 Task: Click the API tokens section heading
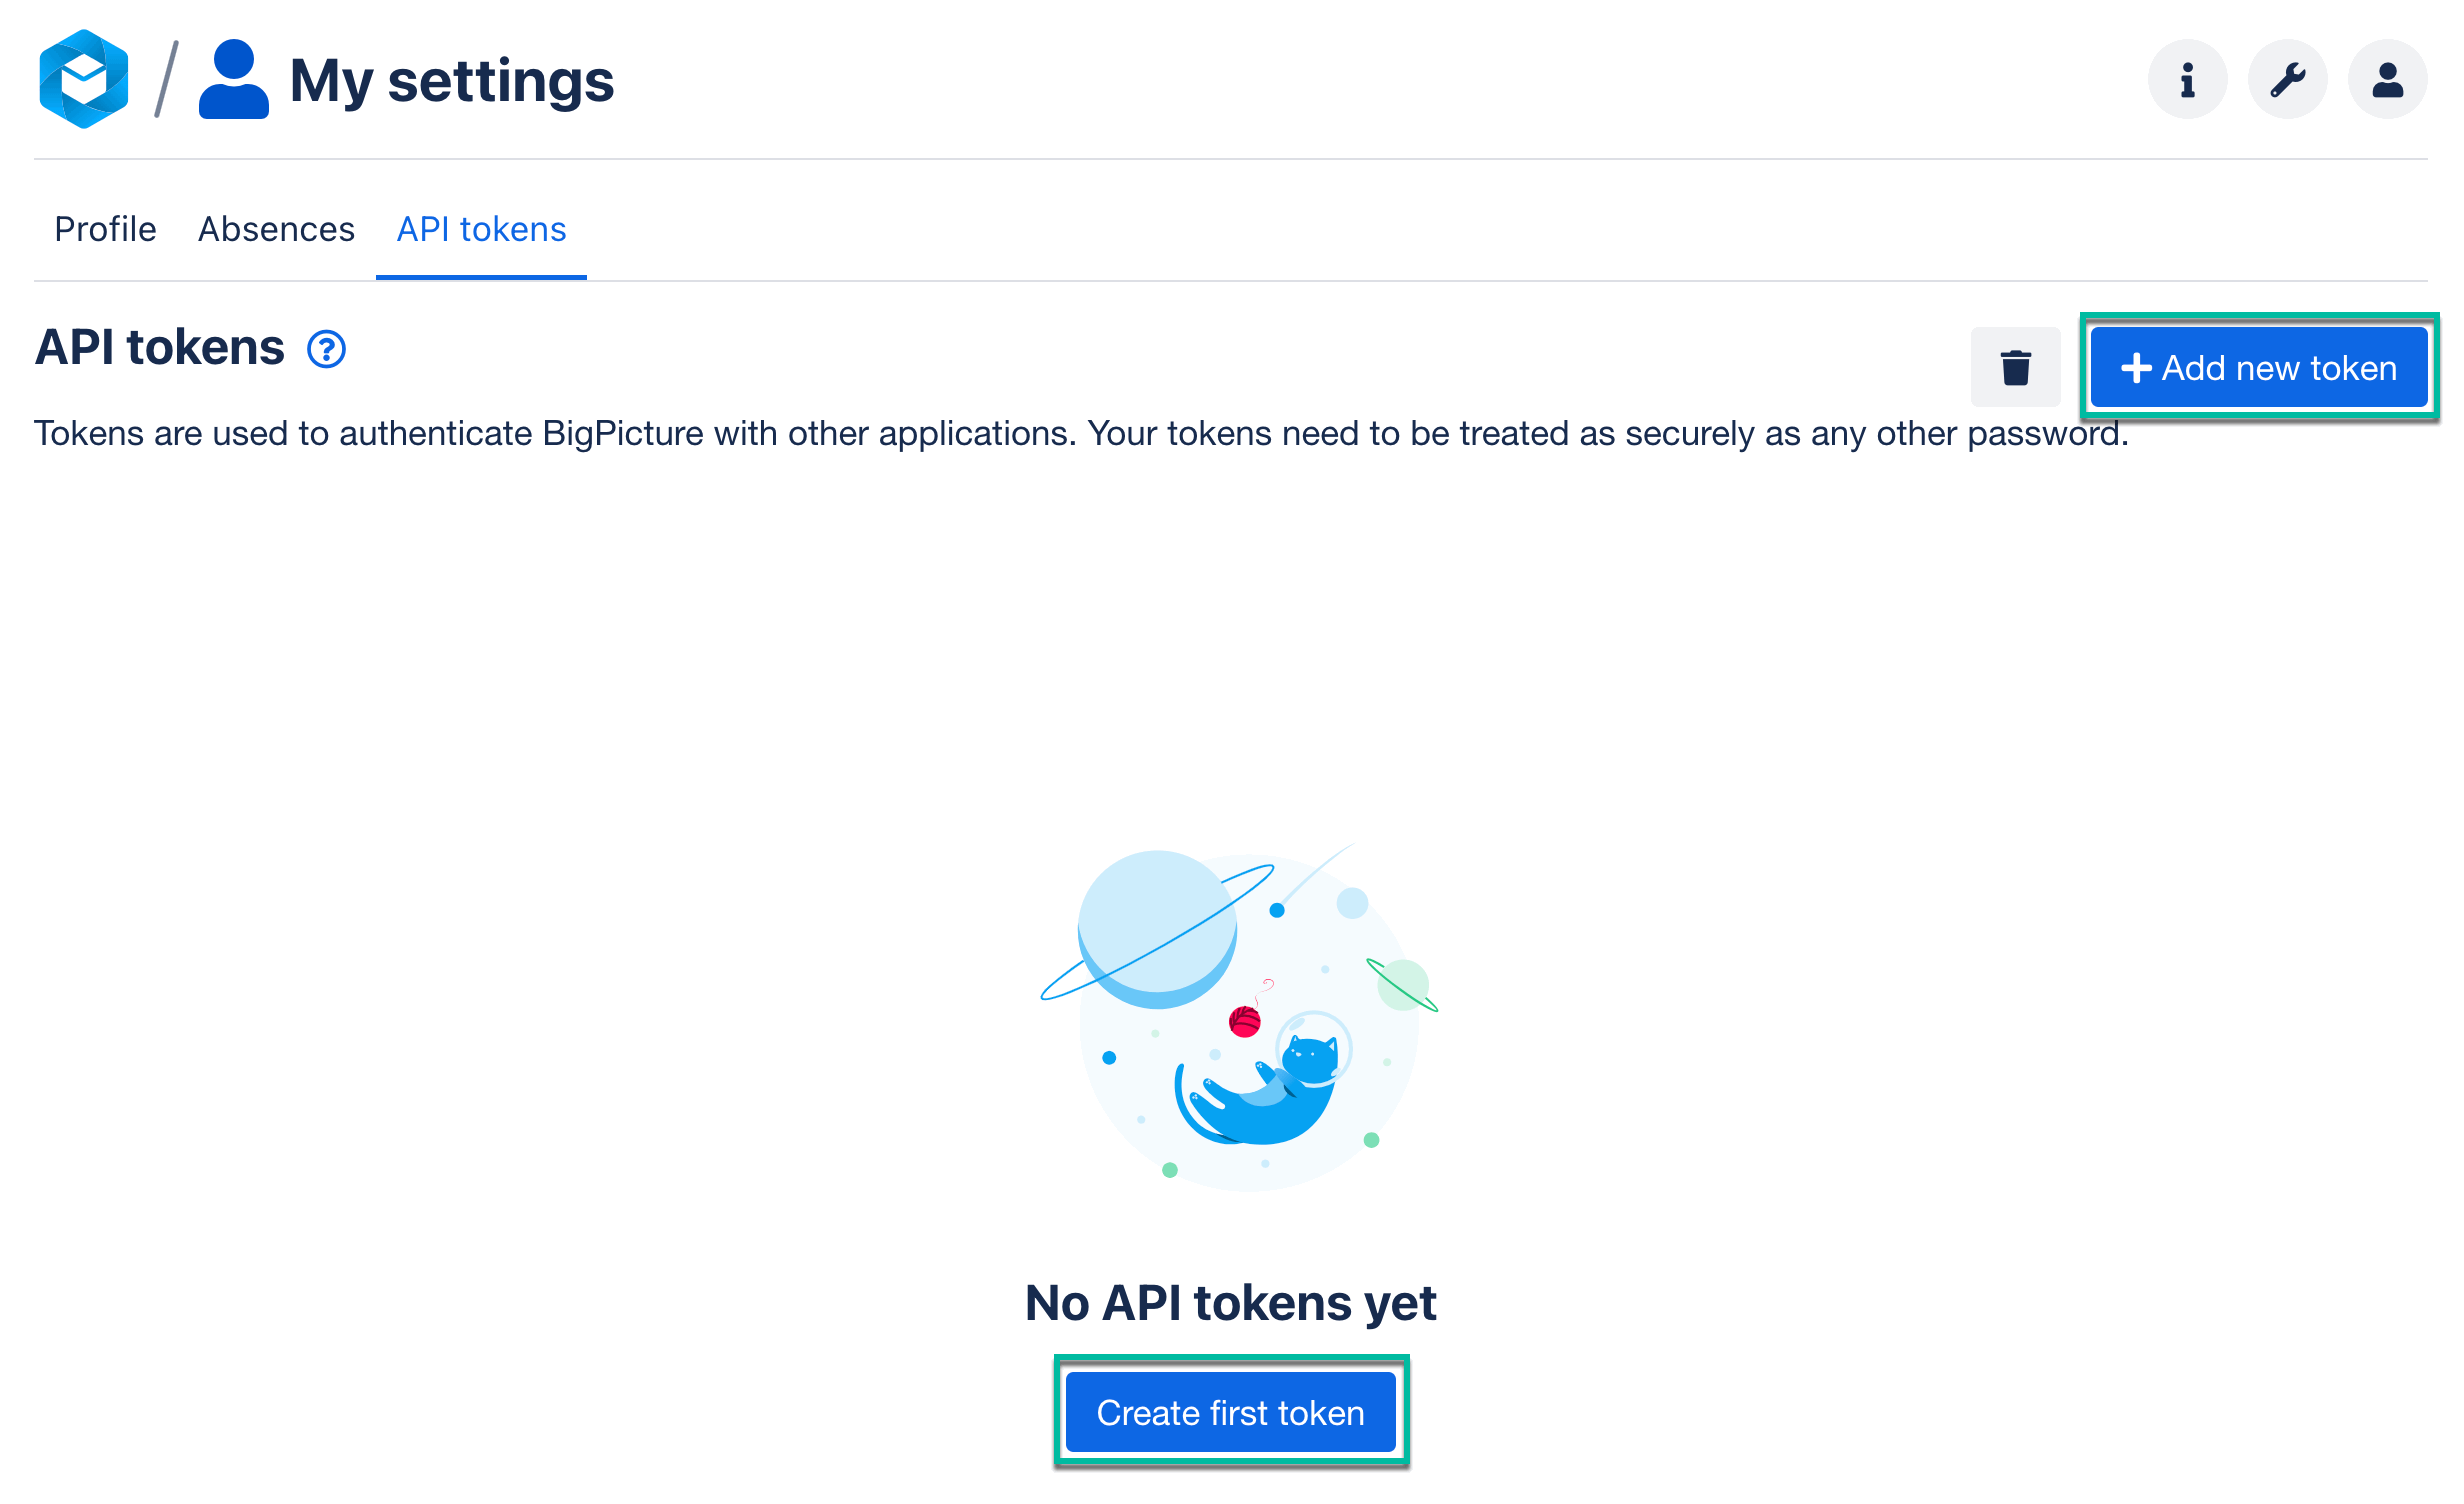tap(160, 348)
